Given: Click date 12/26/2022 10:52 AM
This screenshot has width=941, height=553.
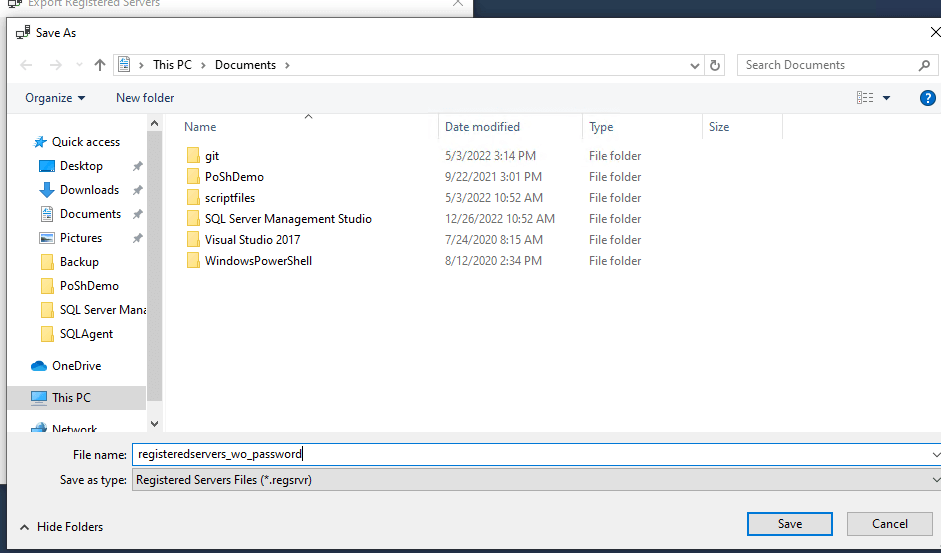Looking at the screenshot, I should point(499,219).
